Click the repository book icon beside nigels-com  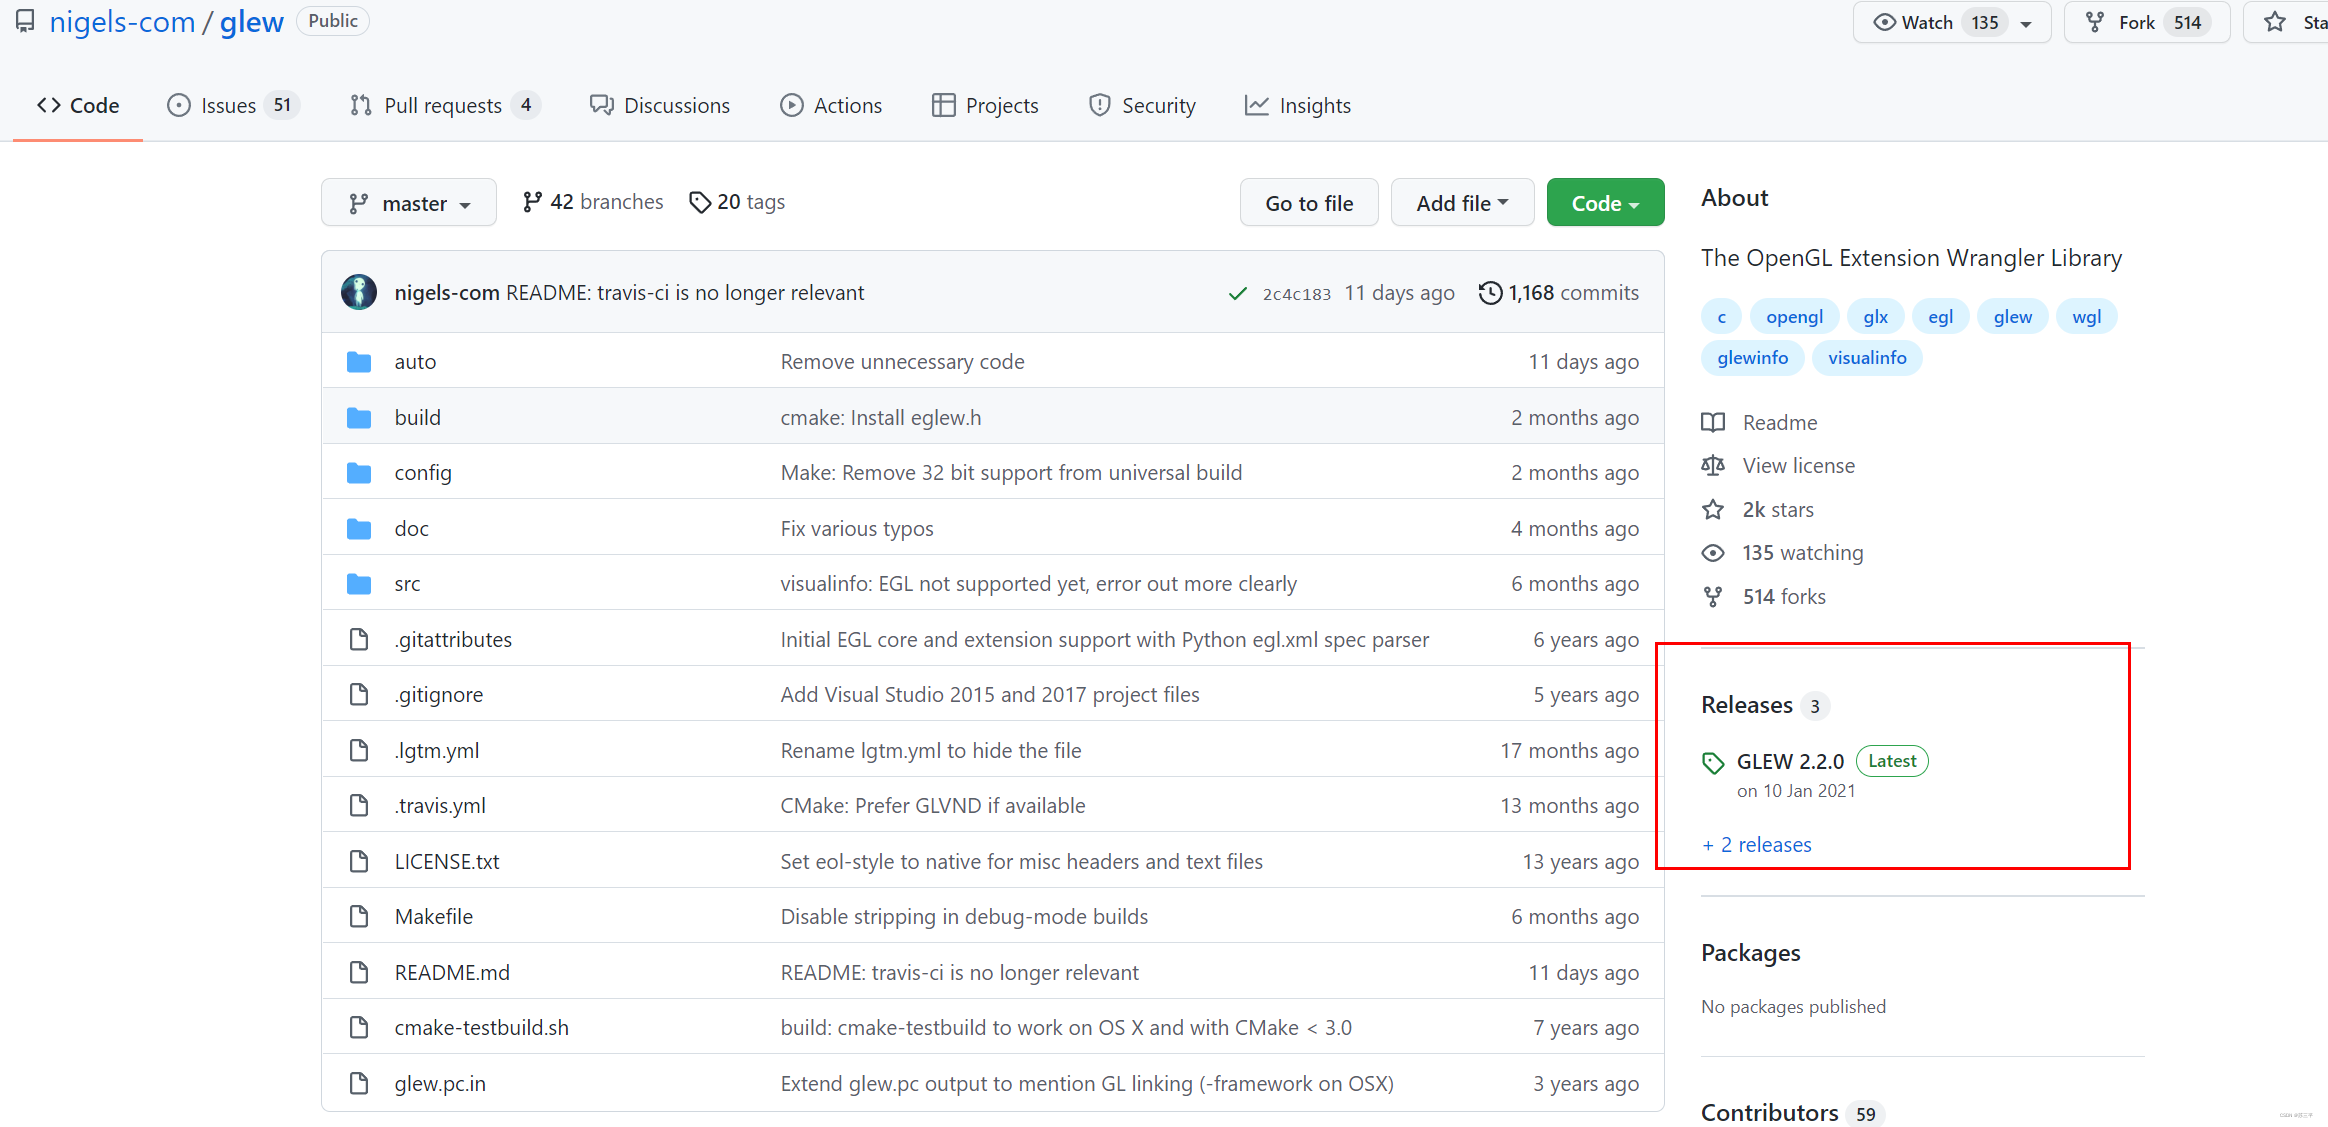(25, 21)
